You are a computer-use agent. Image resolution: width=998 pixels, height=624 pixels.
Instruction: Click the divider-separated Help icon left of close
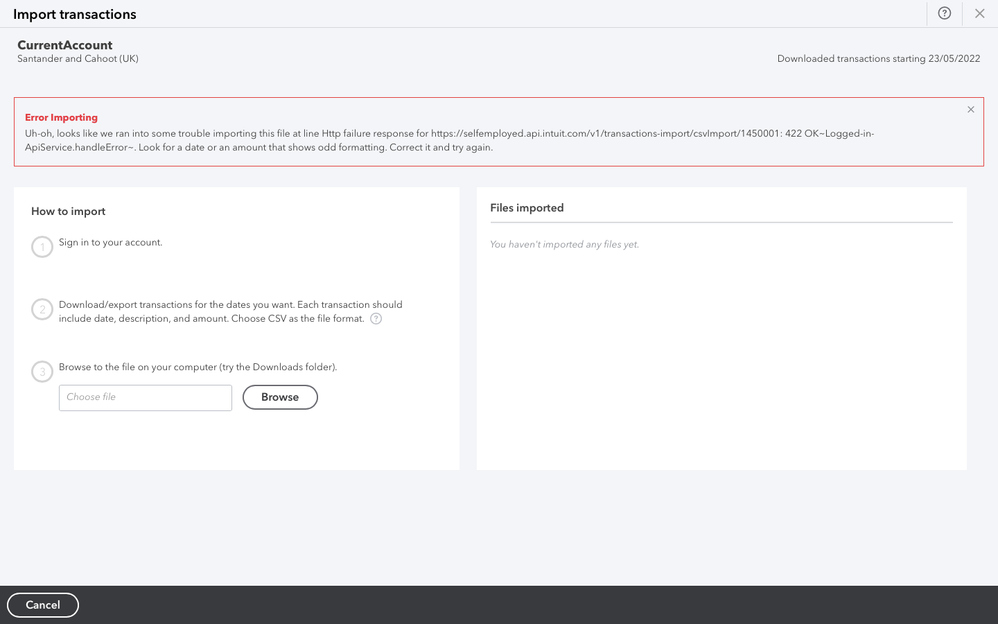[x=944, y=14]
